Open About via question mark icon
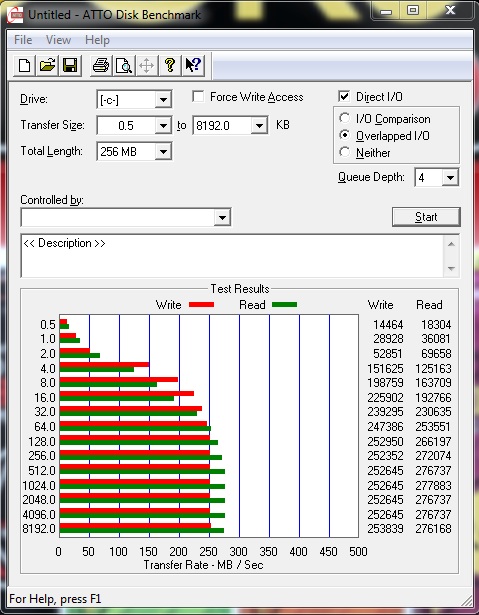This screenshot has height=615, width=479. click(x=169, y=65)
